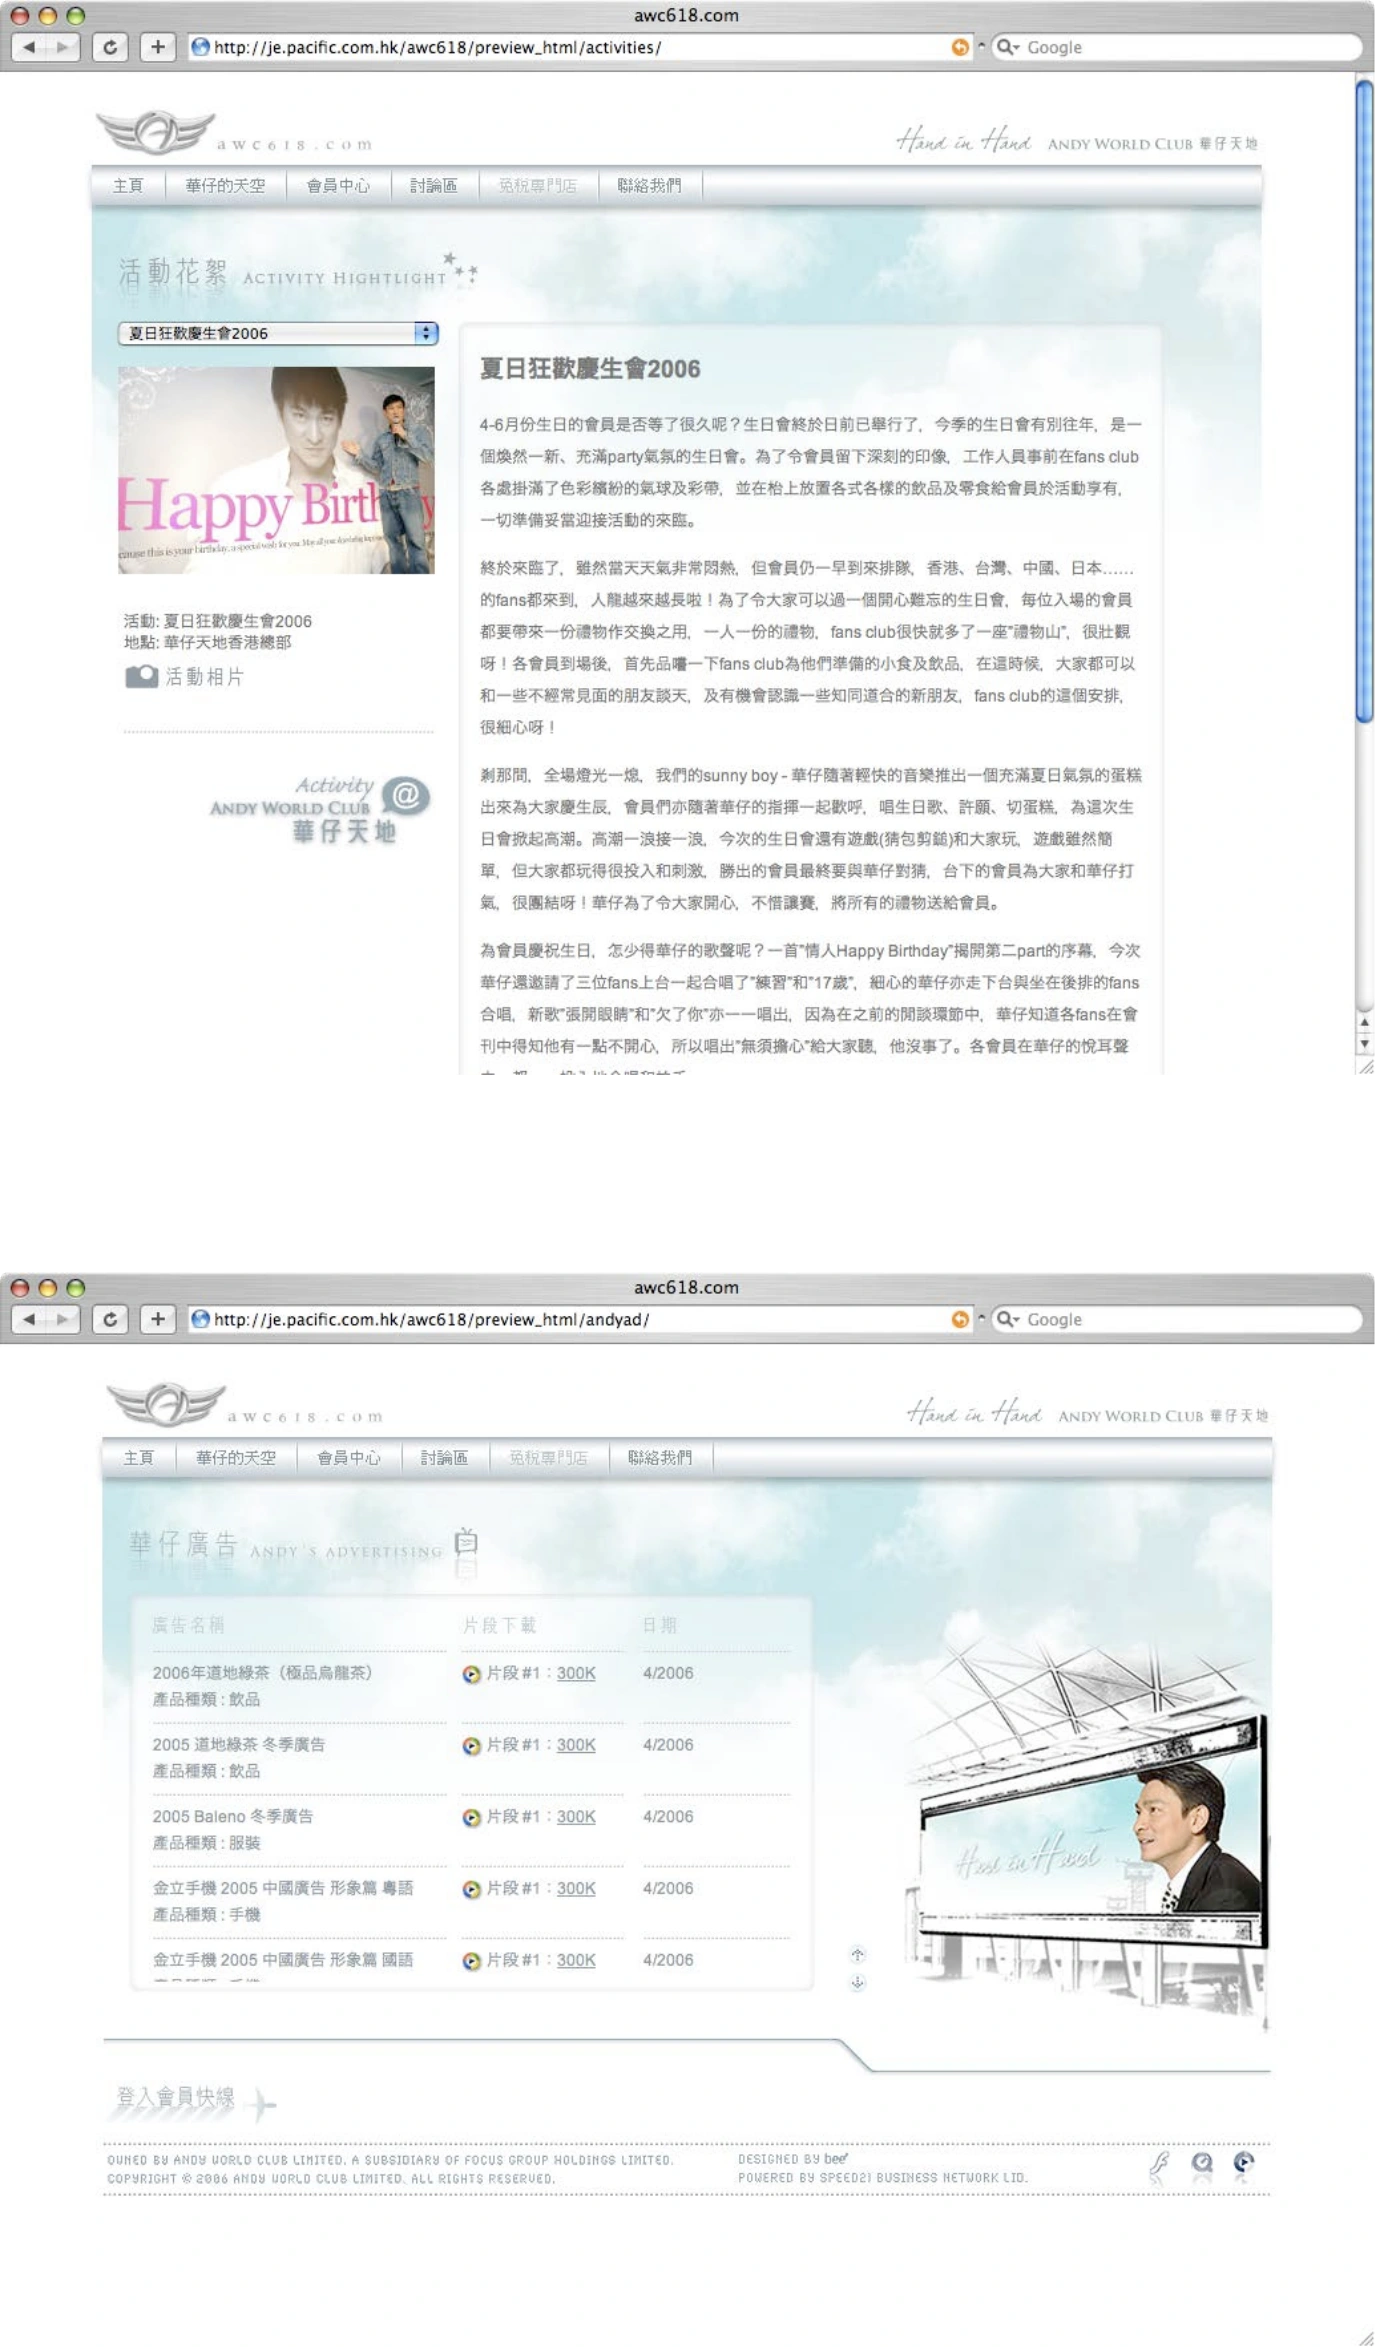Click the Google search field in bottom window
Screen dimensions: 1375x2347
[1178, 1319]
